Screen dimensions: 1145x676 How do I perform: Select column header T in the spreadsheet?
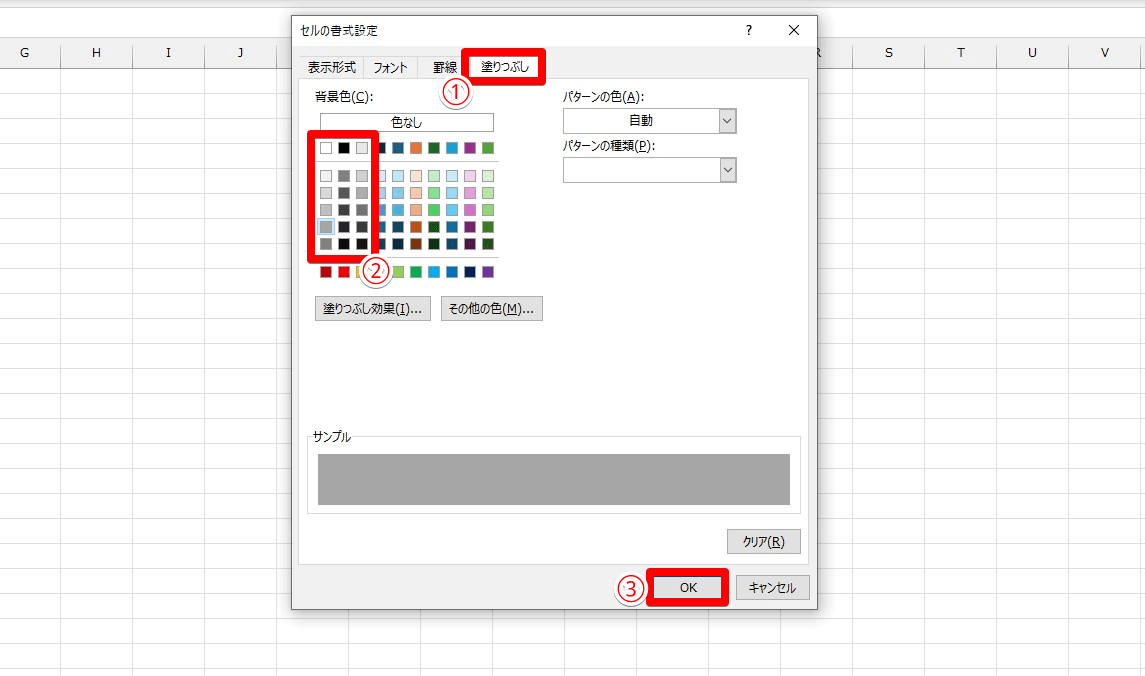tap(960, 53)
